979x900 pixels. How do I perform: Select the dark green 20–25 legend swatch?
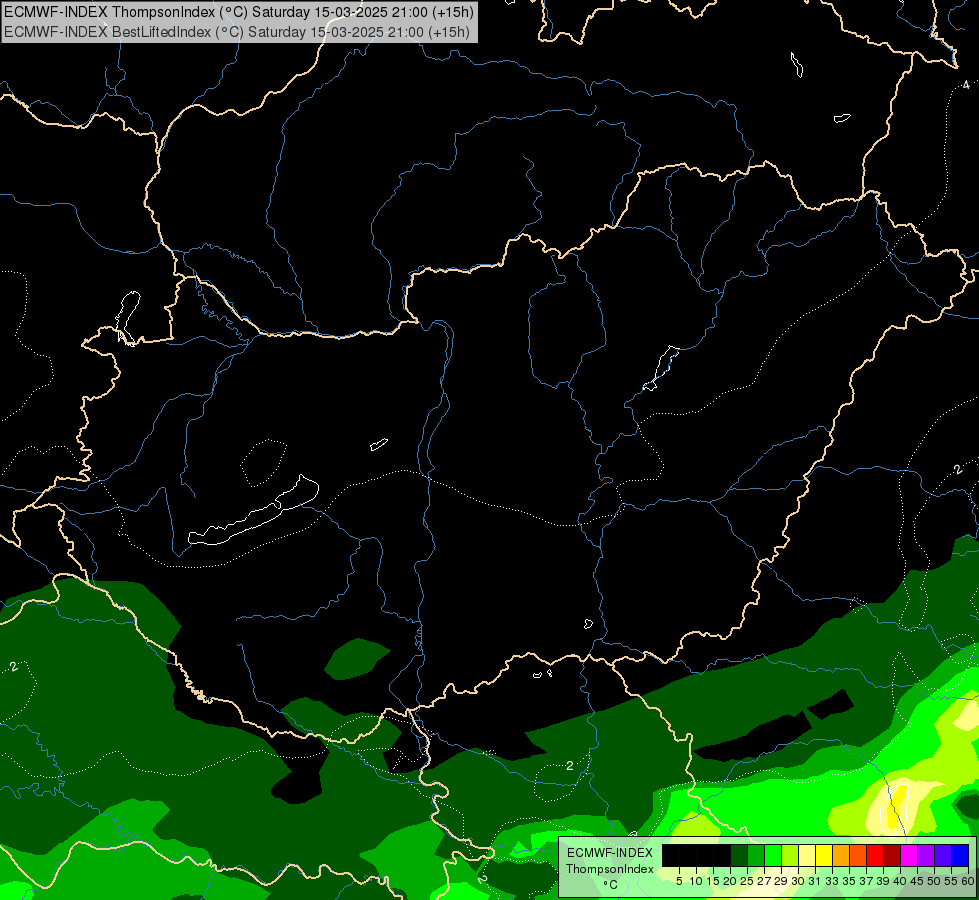[739, 855]
